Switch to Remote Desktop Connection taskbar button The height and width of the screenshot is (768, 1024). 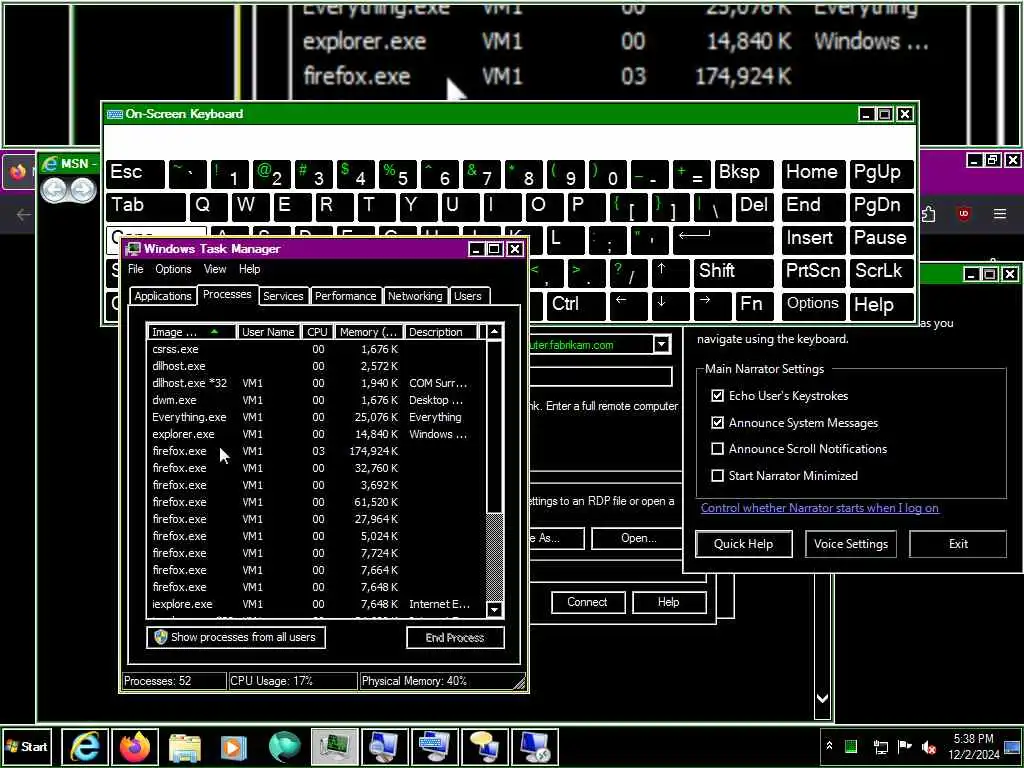coord(535,746)
